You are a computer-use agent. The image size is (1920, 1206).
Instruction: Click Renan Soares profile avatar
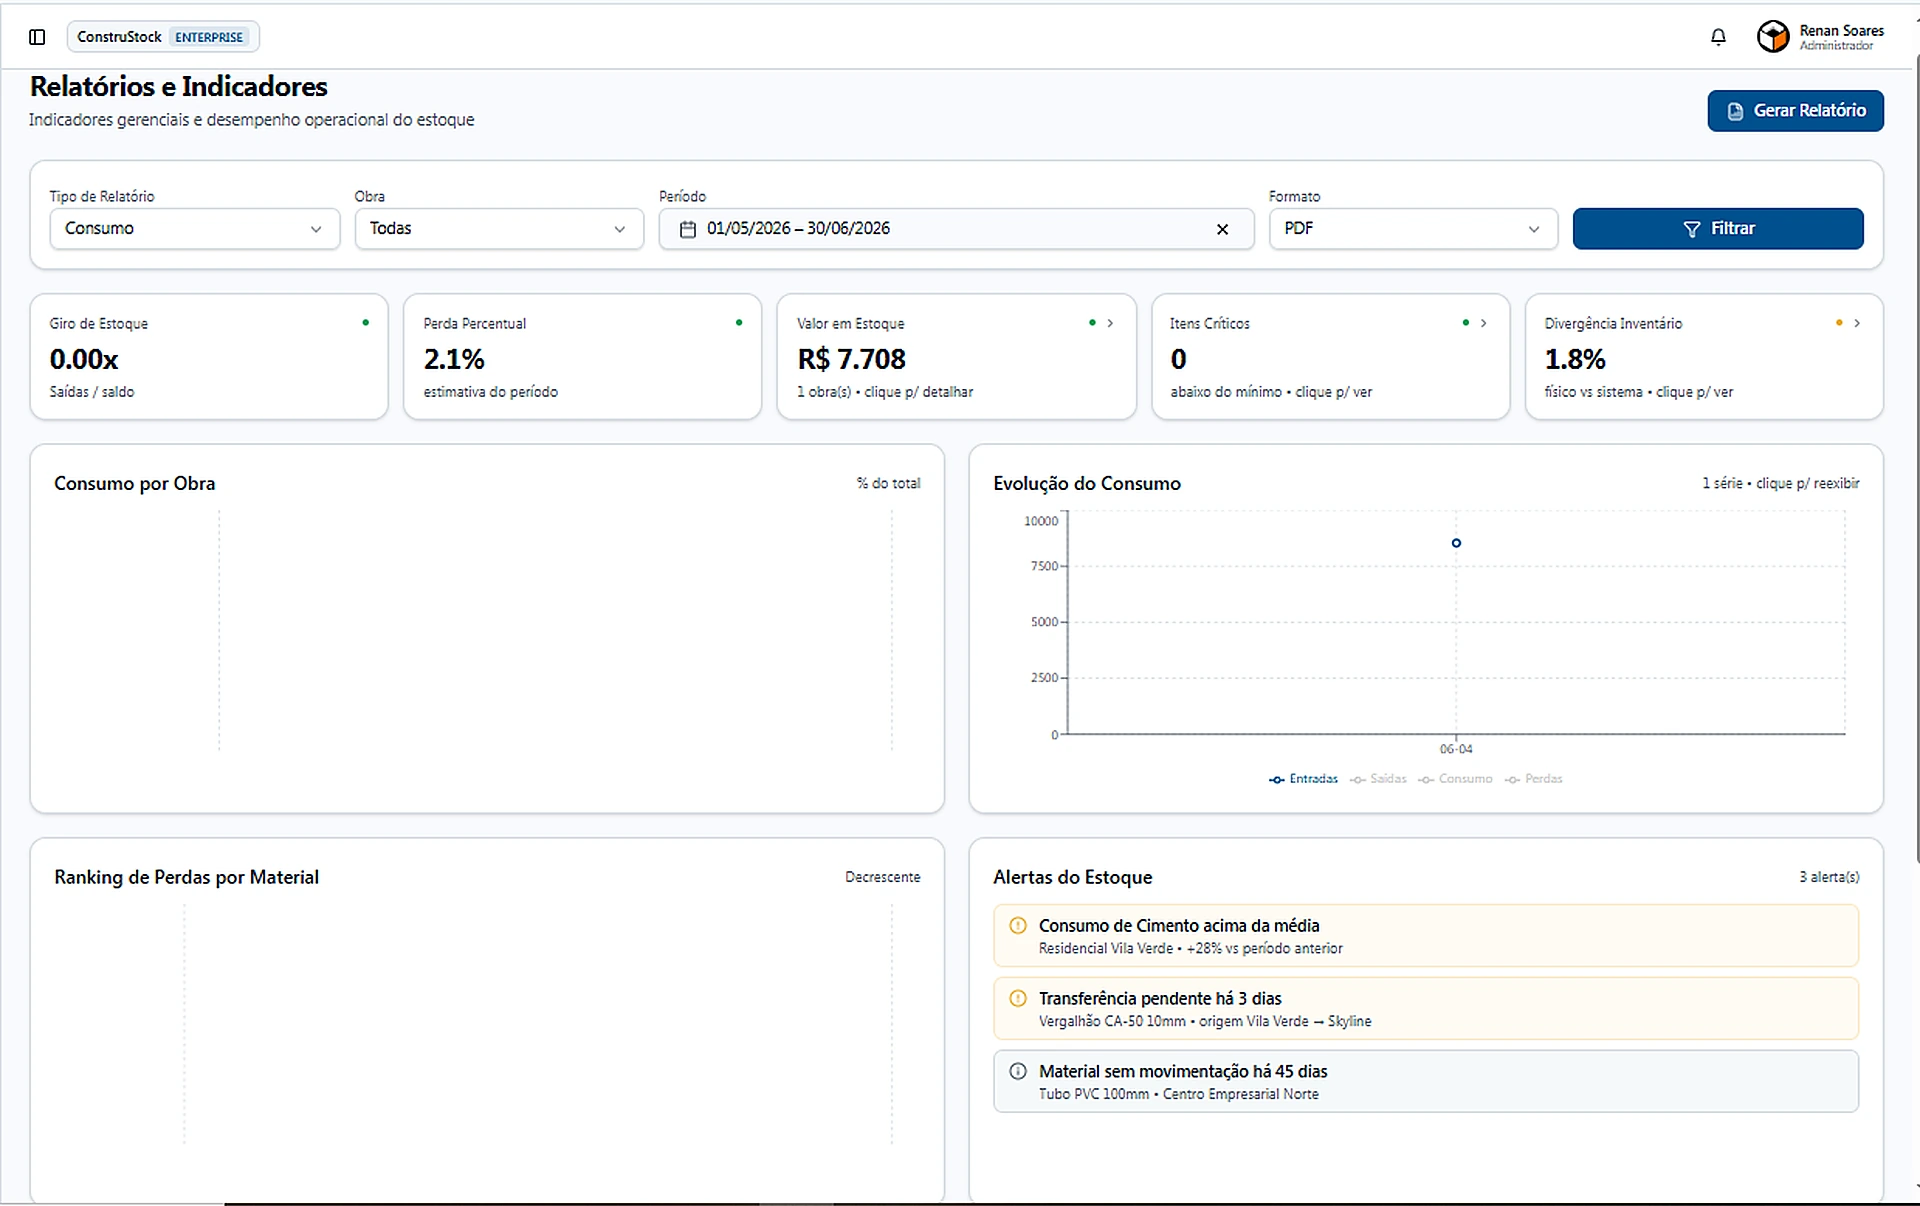click(1773, 37)
